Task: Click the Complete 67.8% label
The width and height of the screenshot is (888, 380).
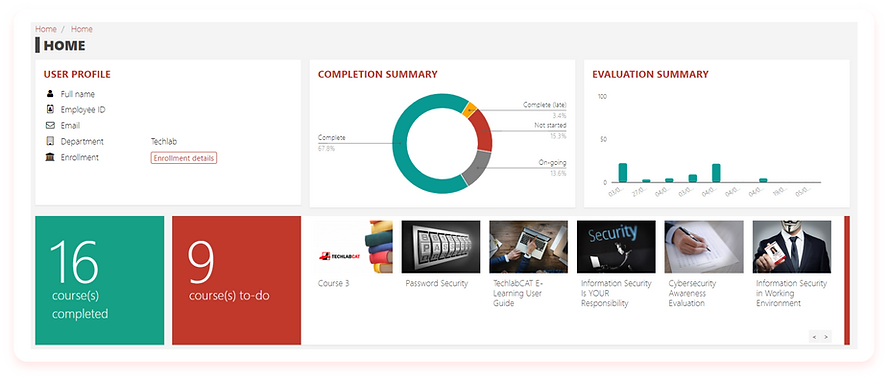Action: click(332, 143)
